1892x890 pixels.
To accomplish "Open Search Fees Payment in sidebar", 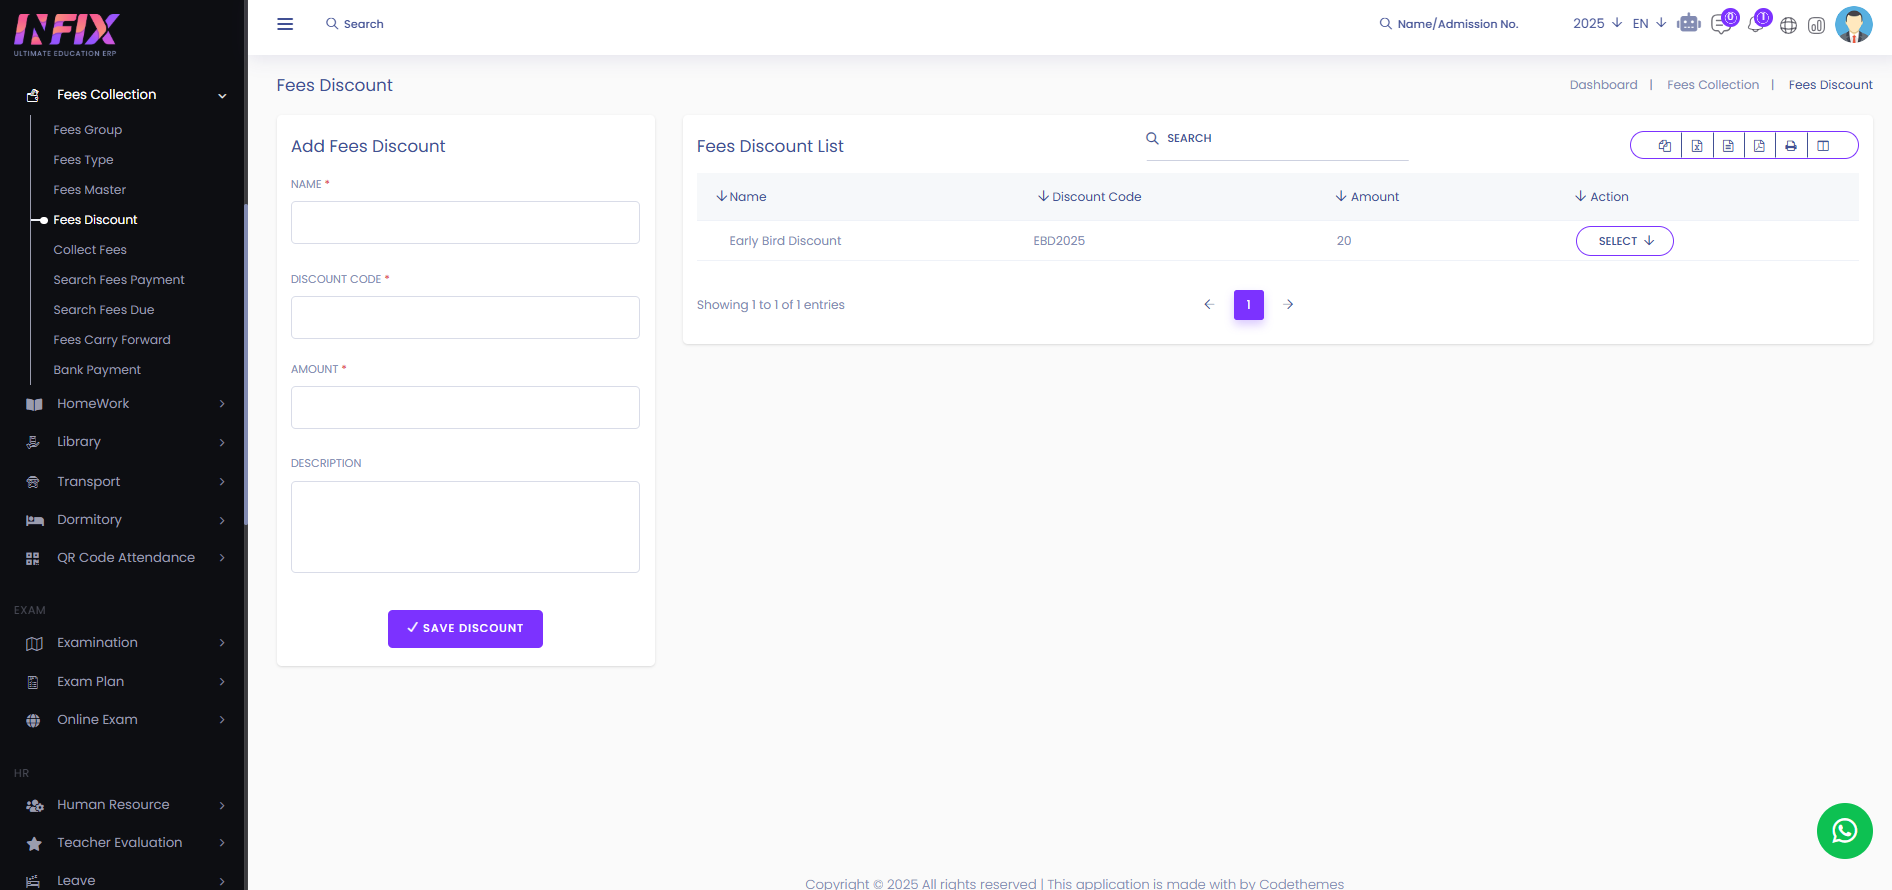I will 119,280.
